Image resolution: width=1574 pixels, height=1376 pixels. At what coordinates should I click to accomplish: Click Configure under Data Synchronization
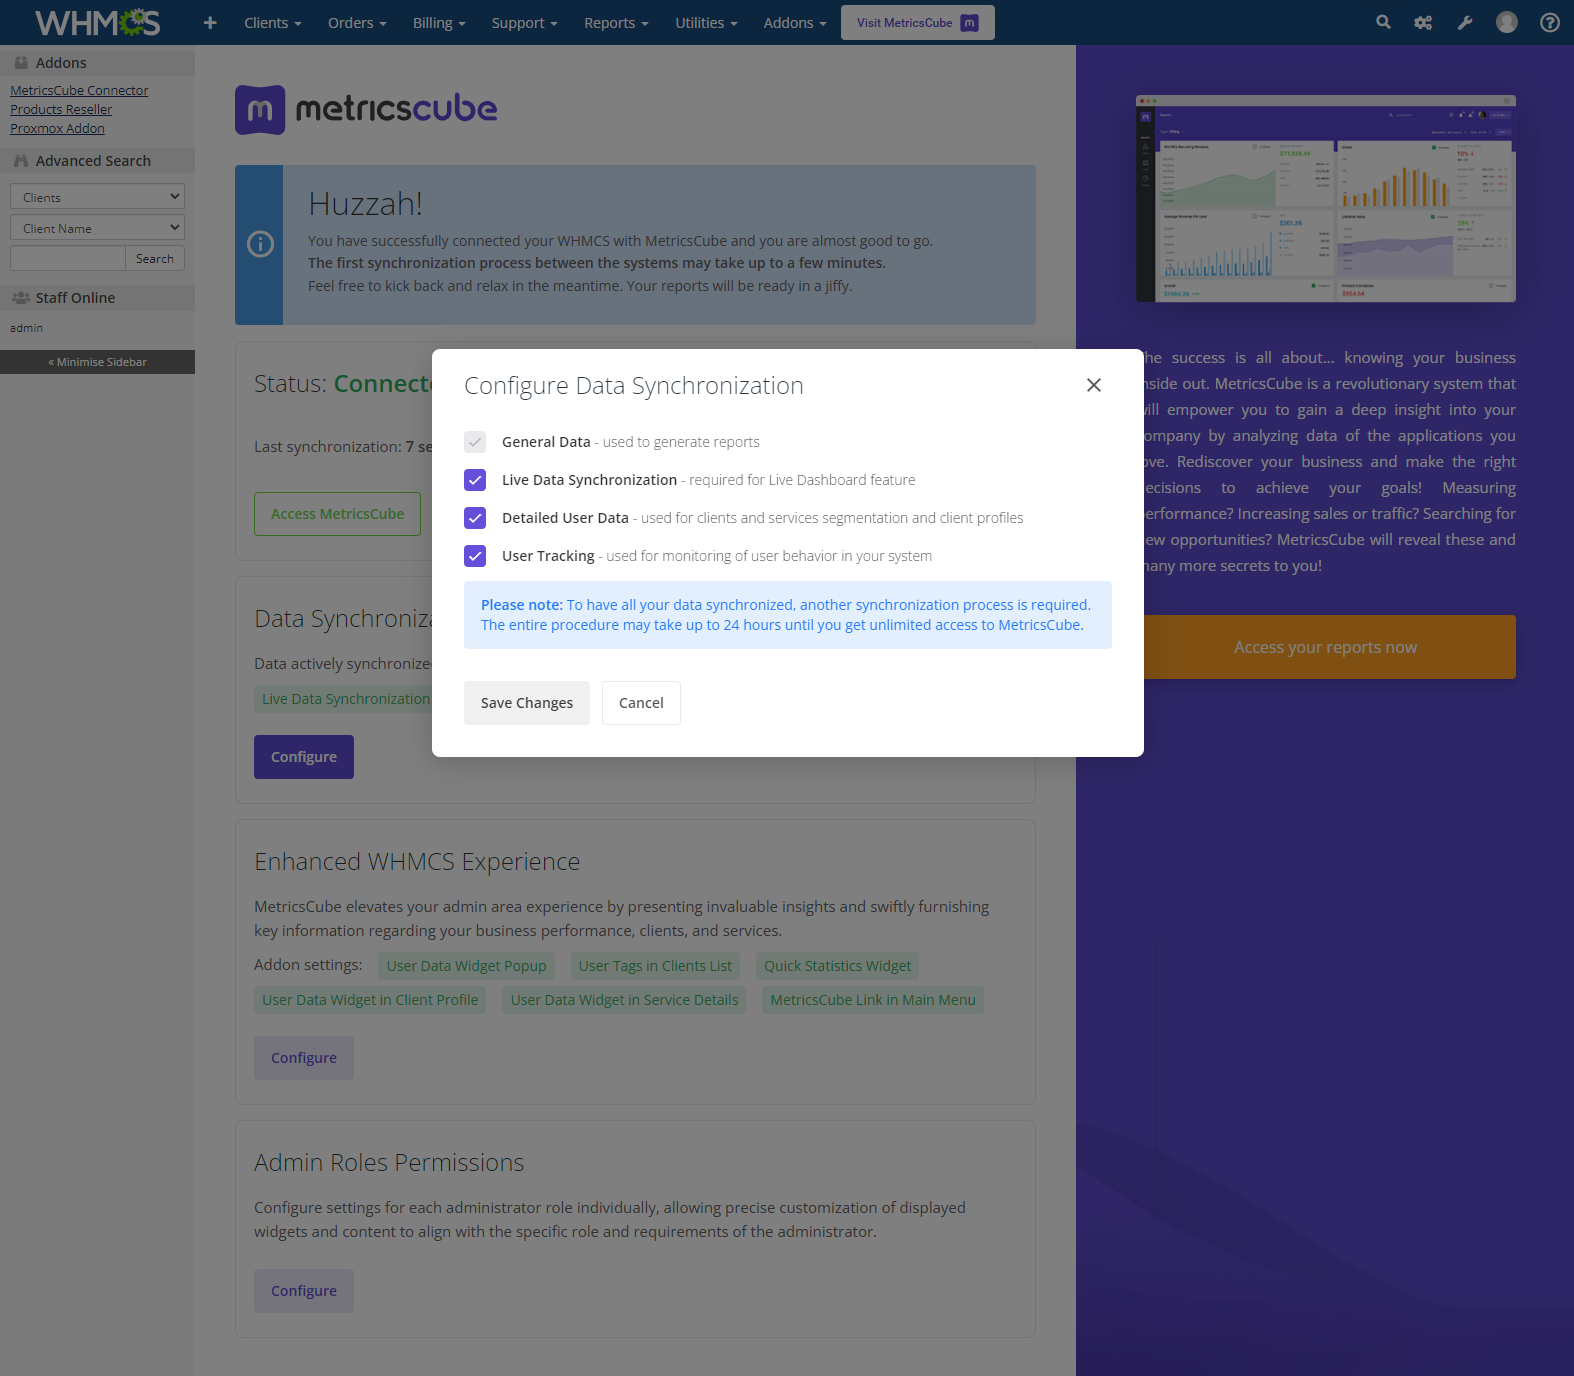304,757
